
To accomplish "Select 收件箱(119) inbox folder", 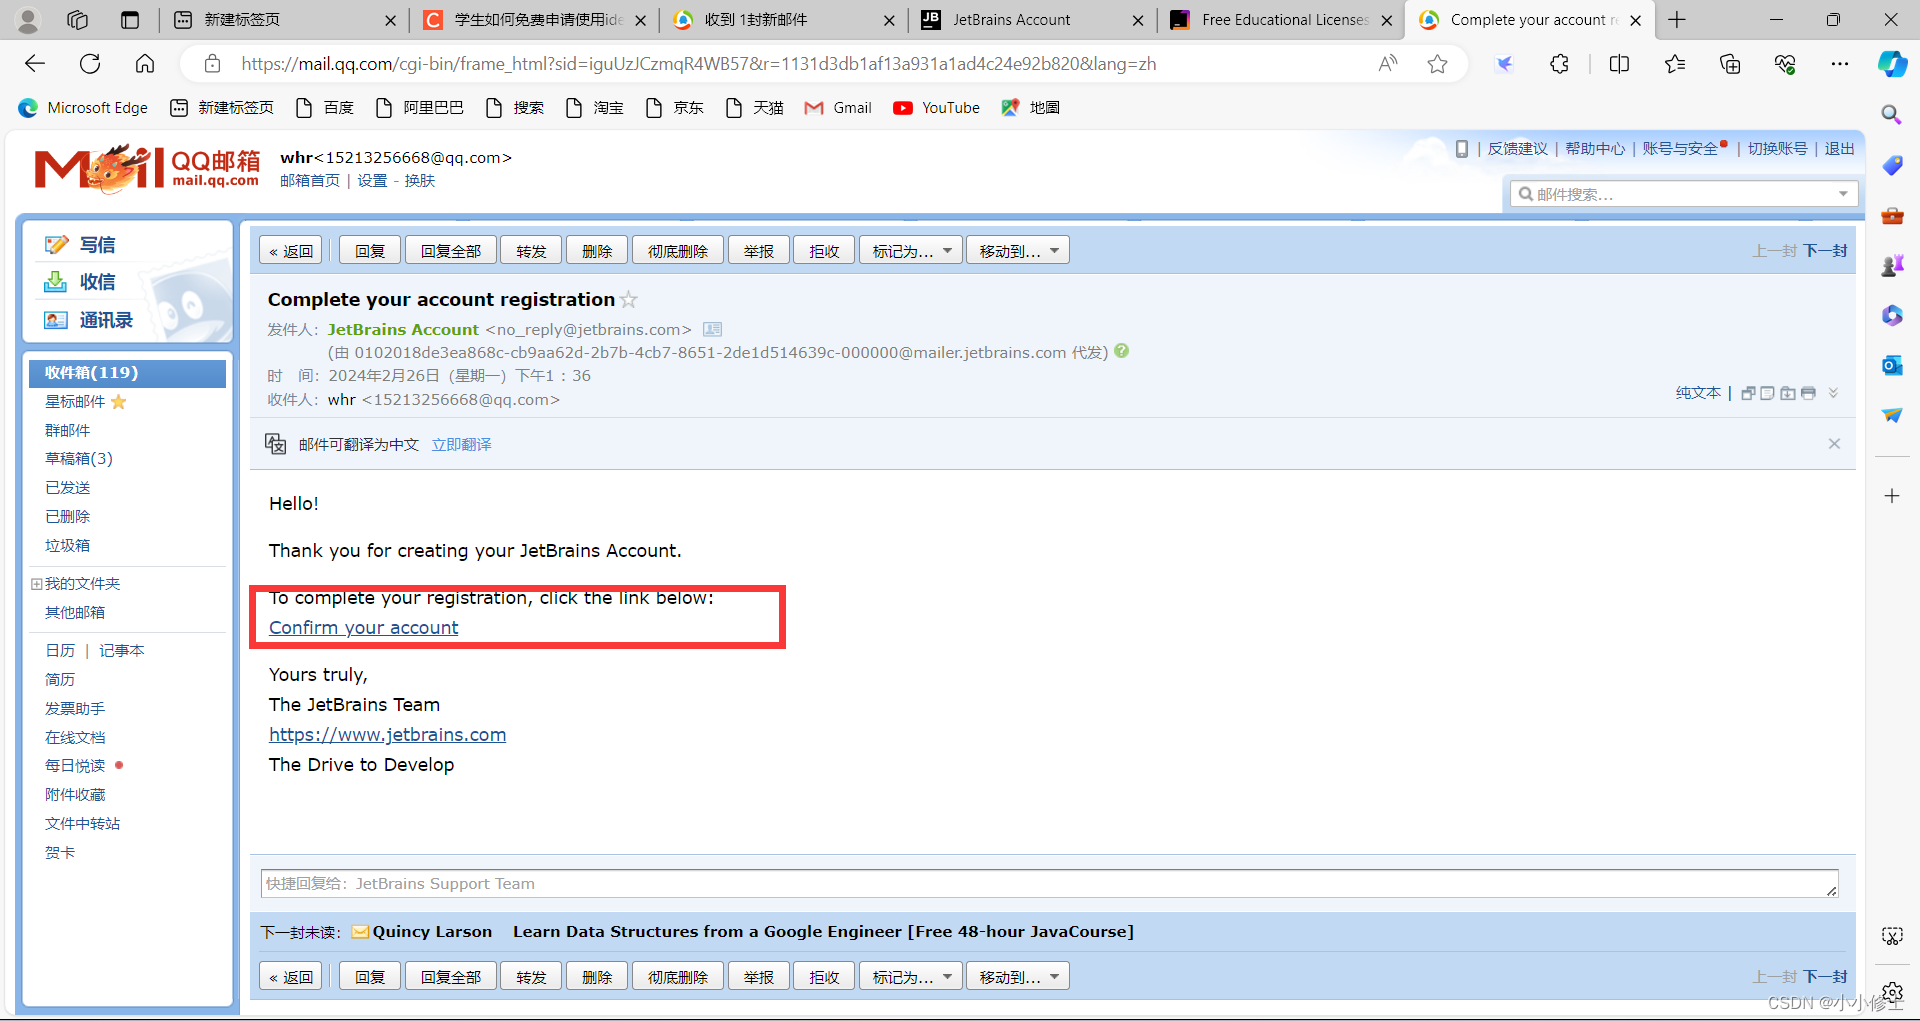I will pyautogui.click(x=128, y=373).
